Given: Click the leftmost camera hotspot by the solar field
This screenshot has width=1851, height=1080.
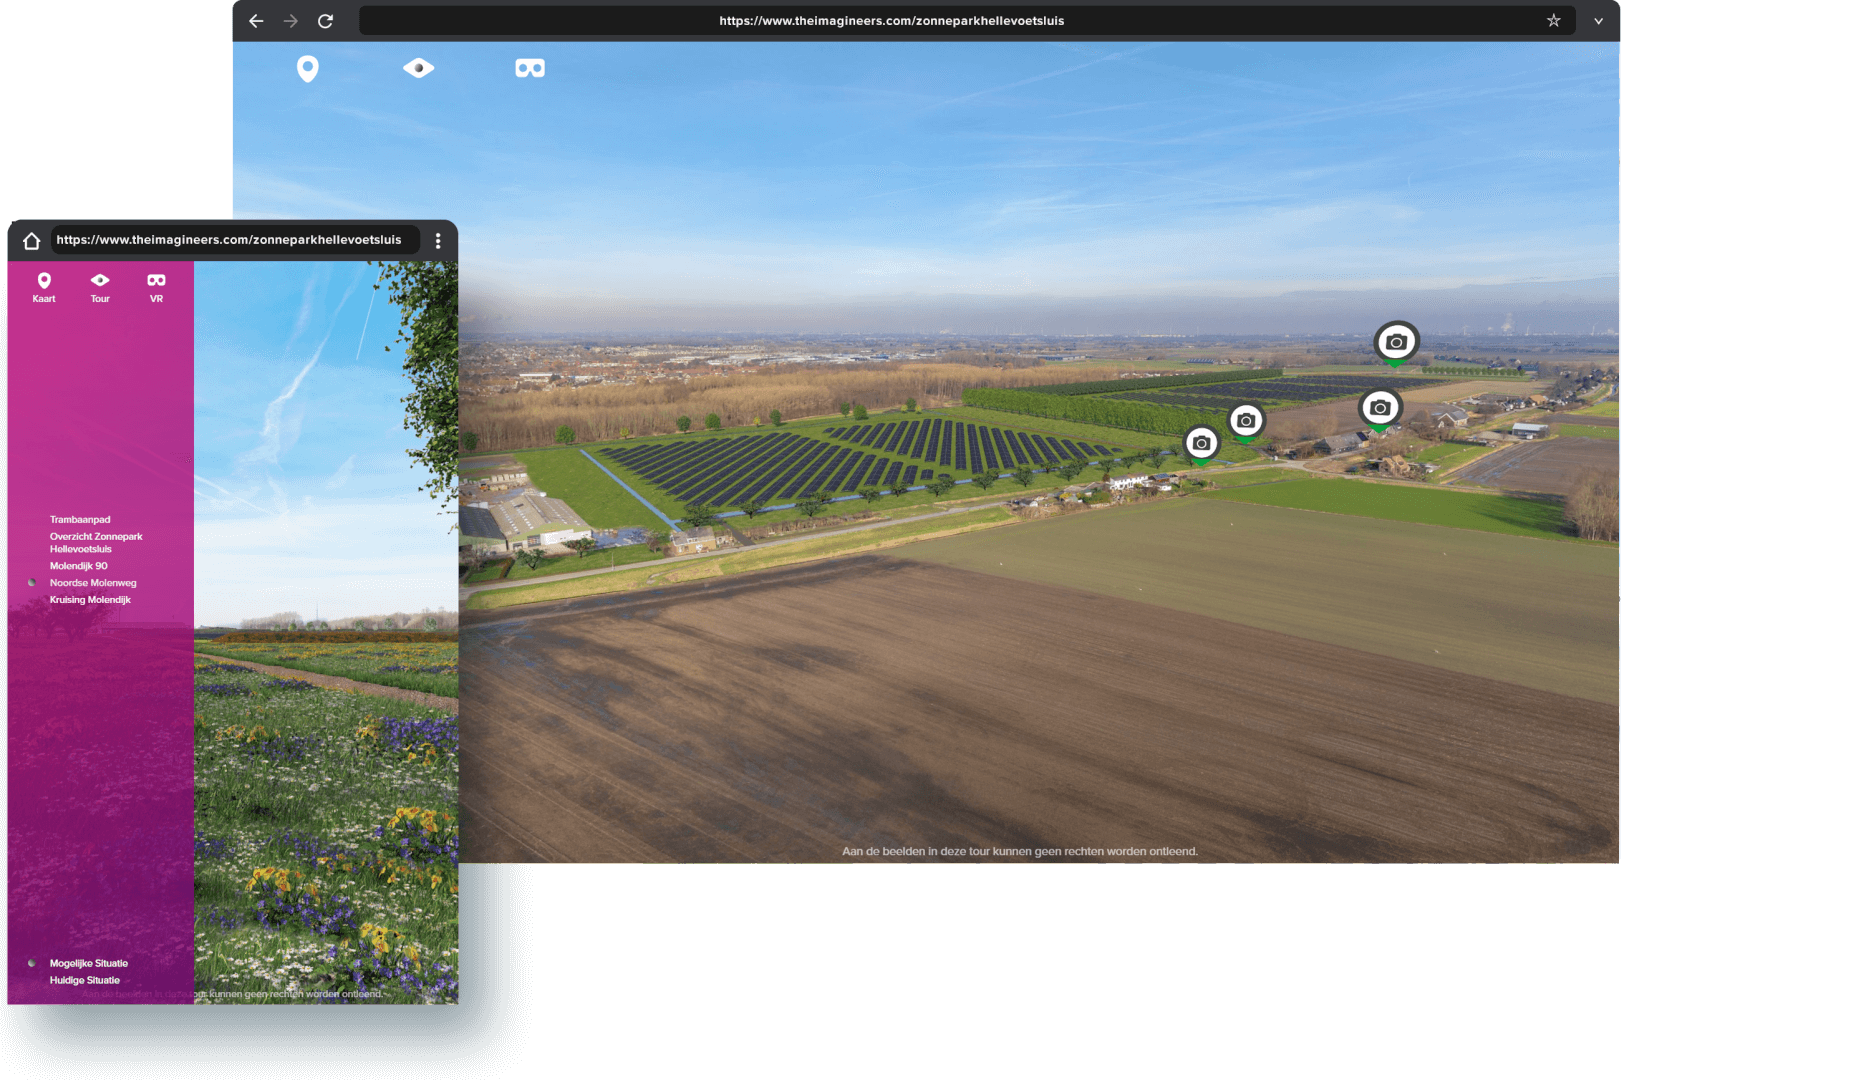Looking at the screenshot, I should (1202, 443).
